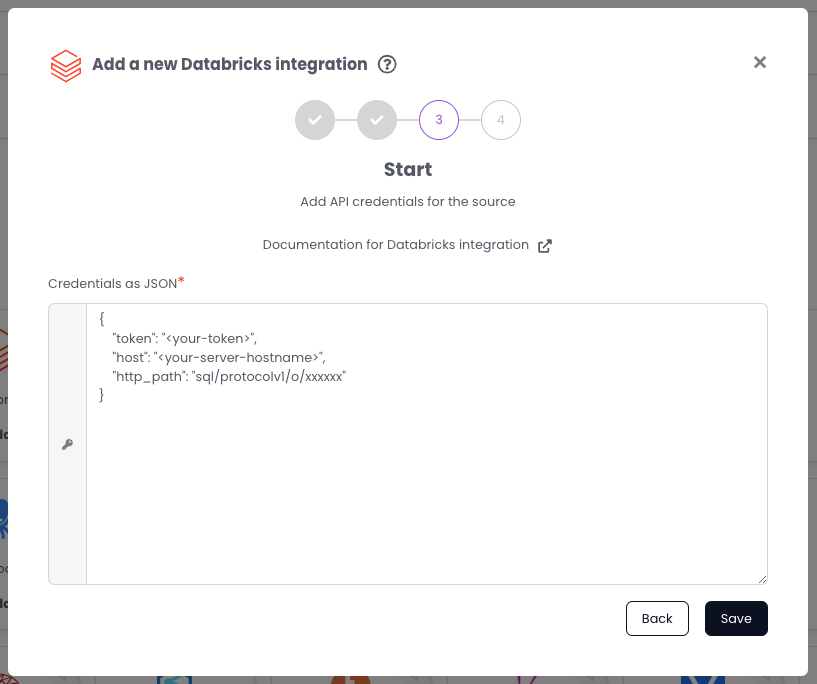Go to completed step two checkmark
Viewport: 817px width, 684px height.
pos(376,120)
